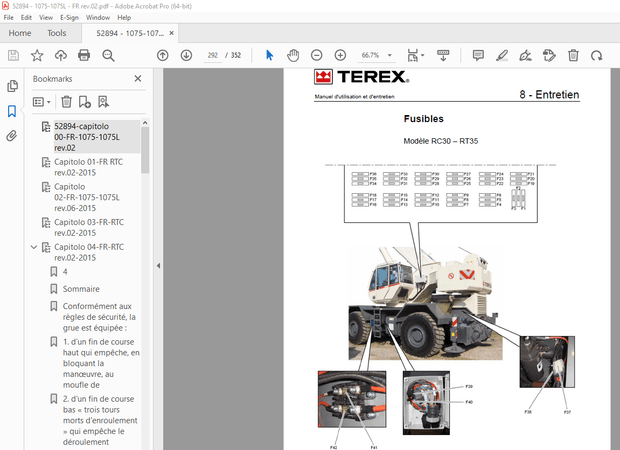
Task: Toggle the Bookmarks panel in the sidebar
Action: point(12,111)
